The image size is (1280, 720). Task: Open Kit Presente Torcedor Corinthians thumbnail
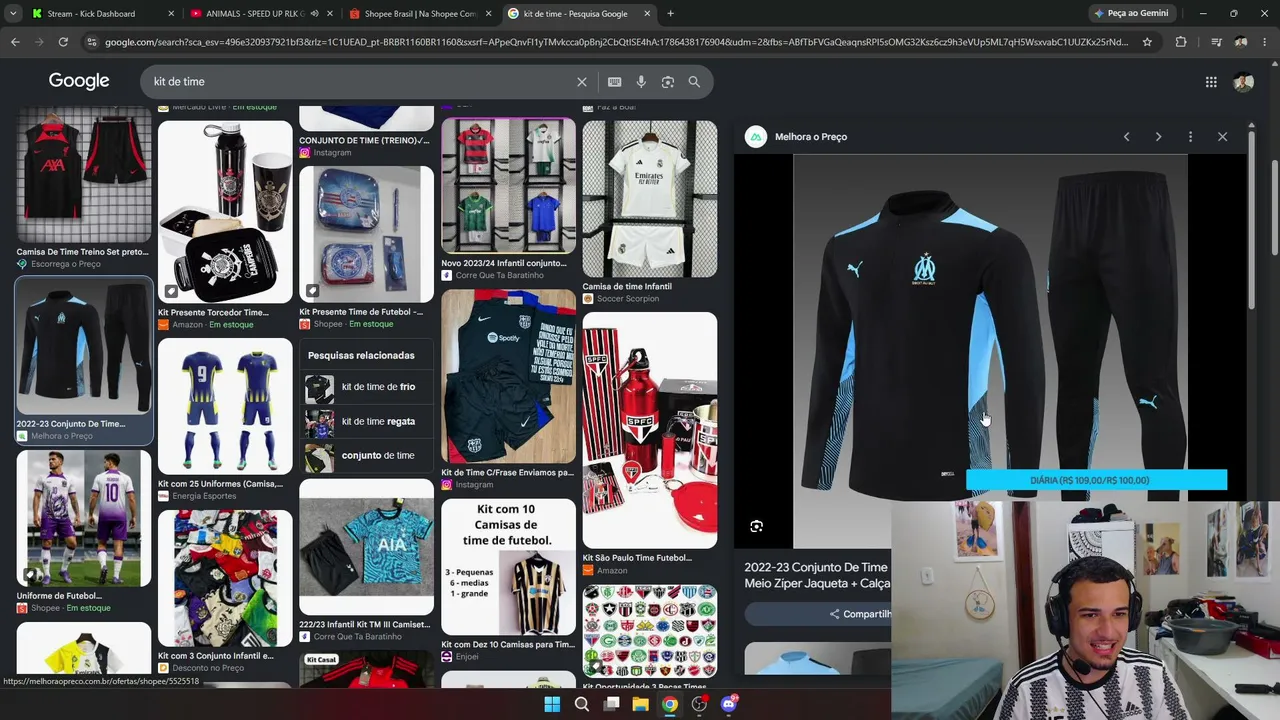pos(225,212)
